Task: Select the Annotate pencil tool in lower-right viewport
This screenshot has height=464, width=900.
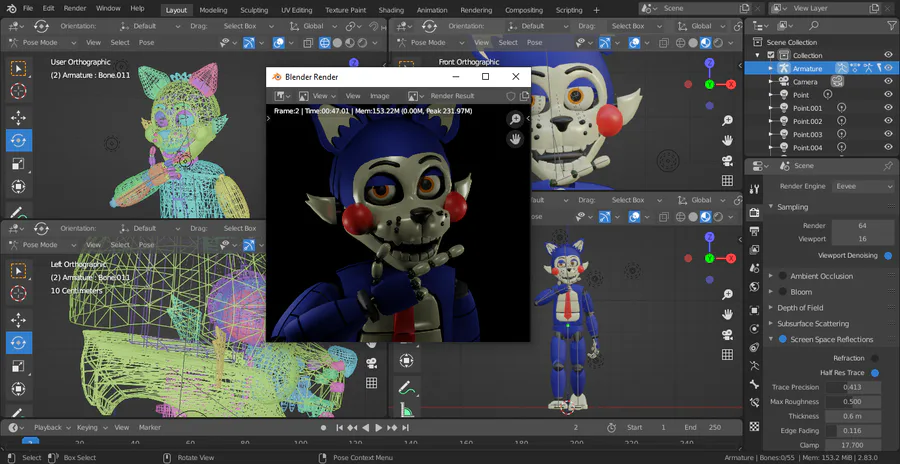Action: point(407,387)
